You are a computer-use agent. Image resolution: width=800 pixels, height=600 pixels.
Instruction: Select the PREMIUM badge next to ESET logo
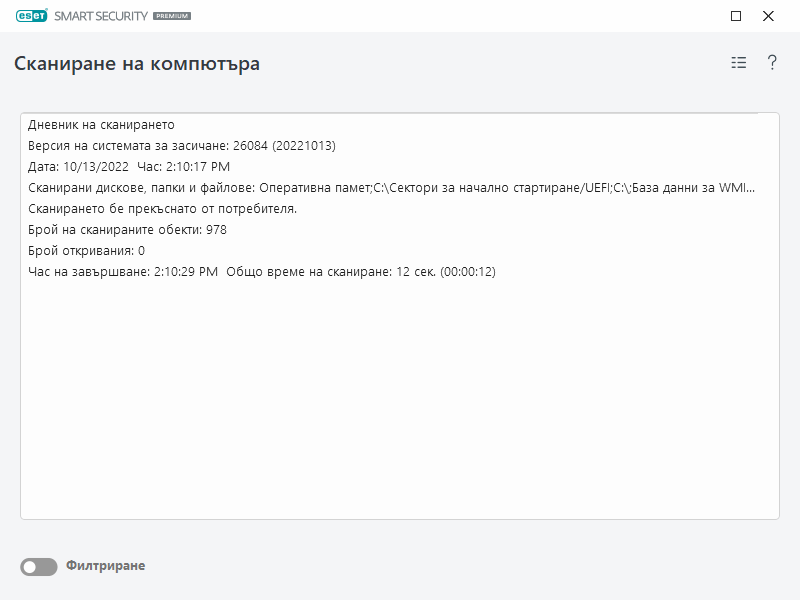click(x=172, y=16)
